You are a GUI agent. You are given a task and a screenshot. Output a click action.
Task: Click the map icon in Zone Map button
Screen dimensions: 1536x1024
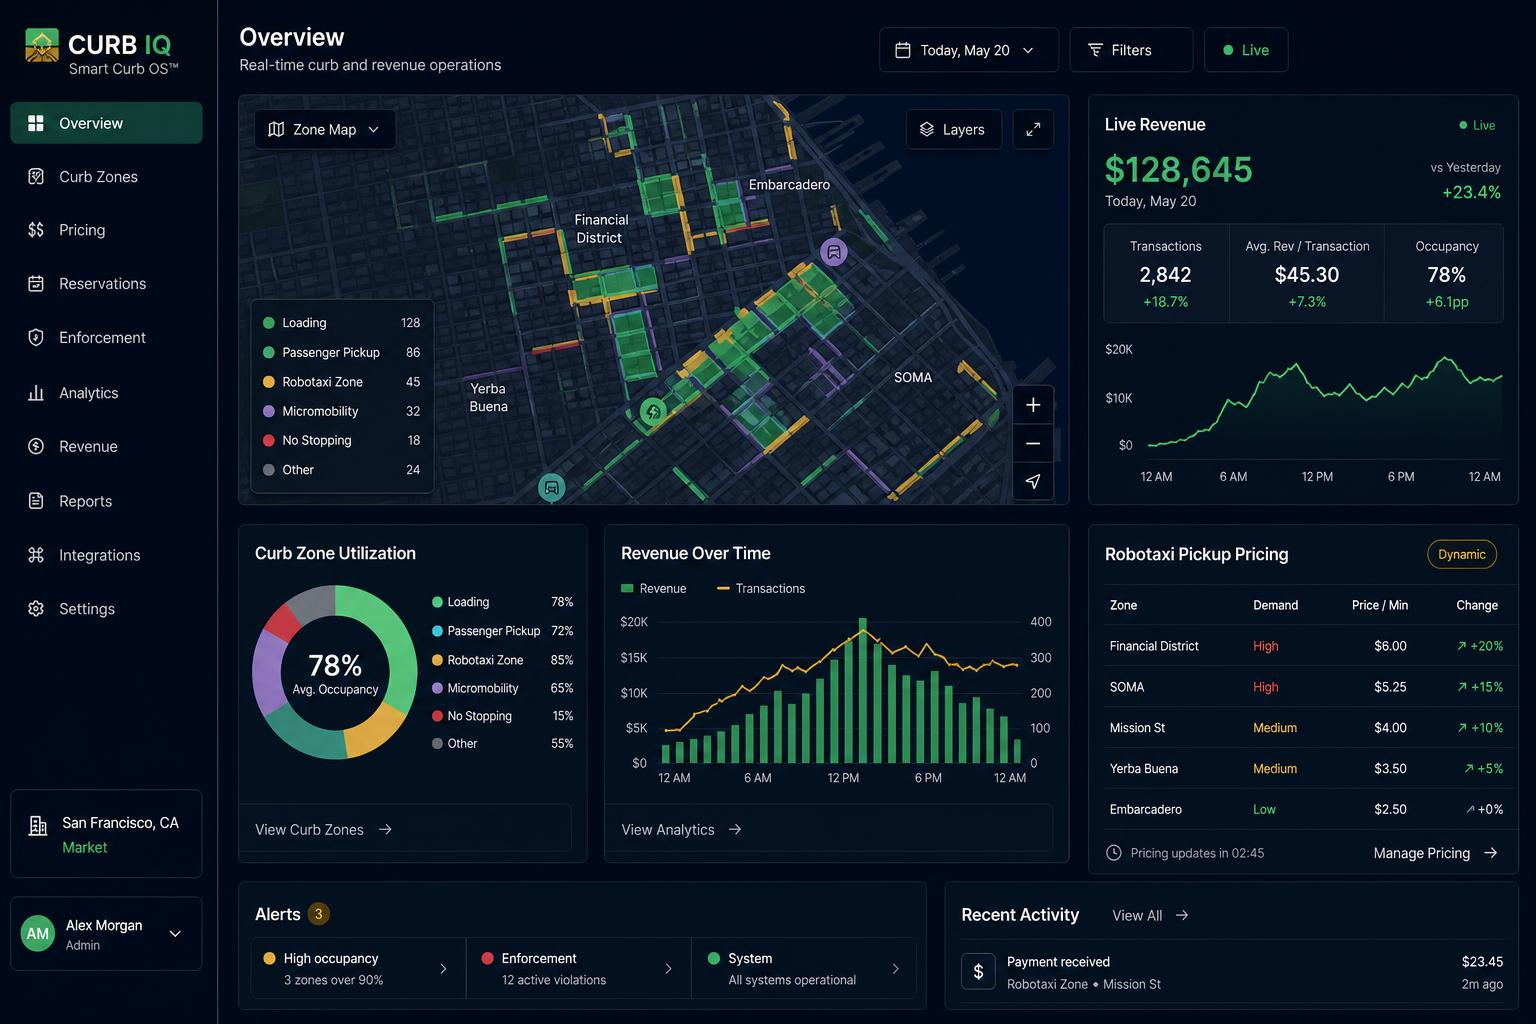[x=277, y=129]
